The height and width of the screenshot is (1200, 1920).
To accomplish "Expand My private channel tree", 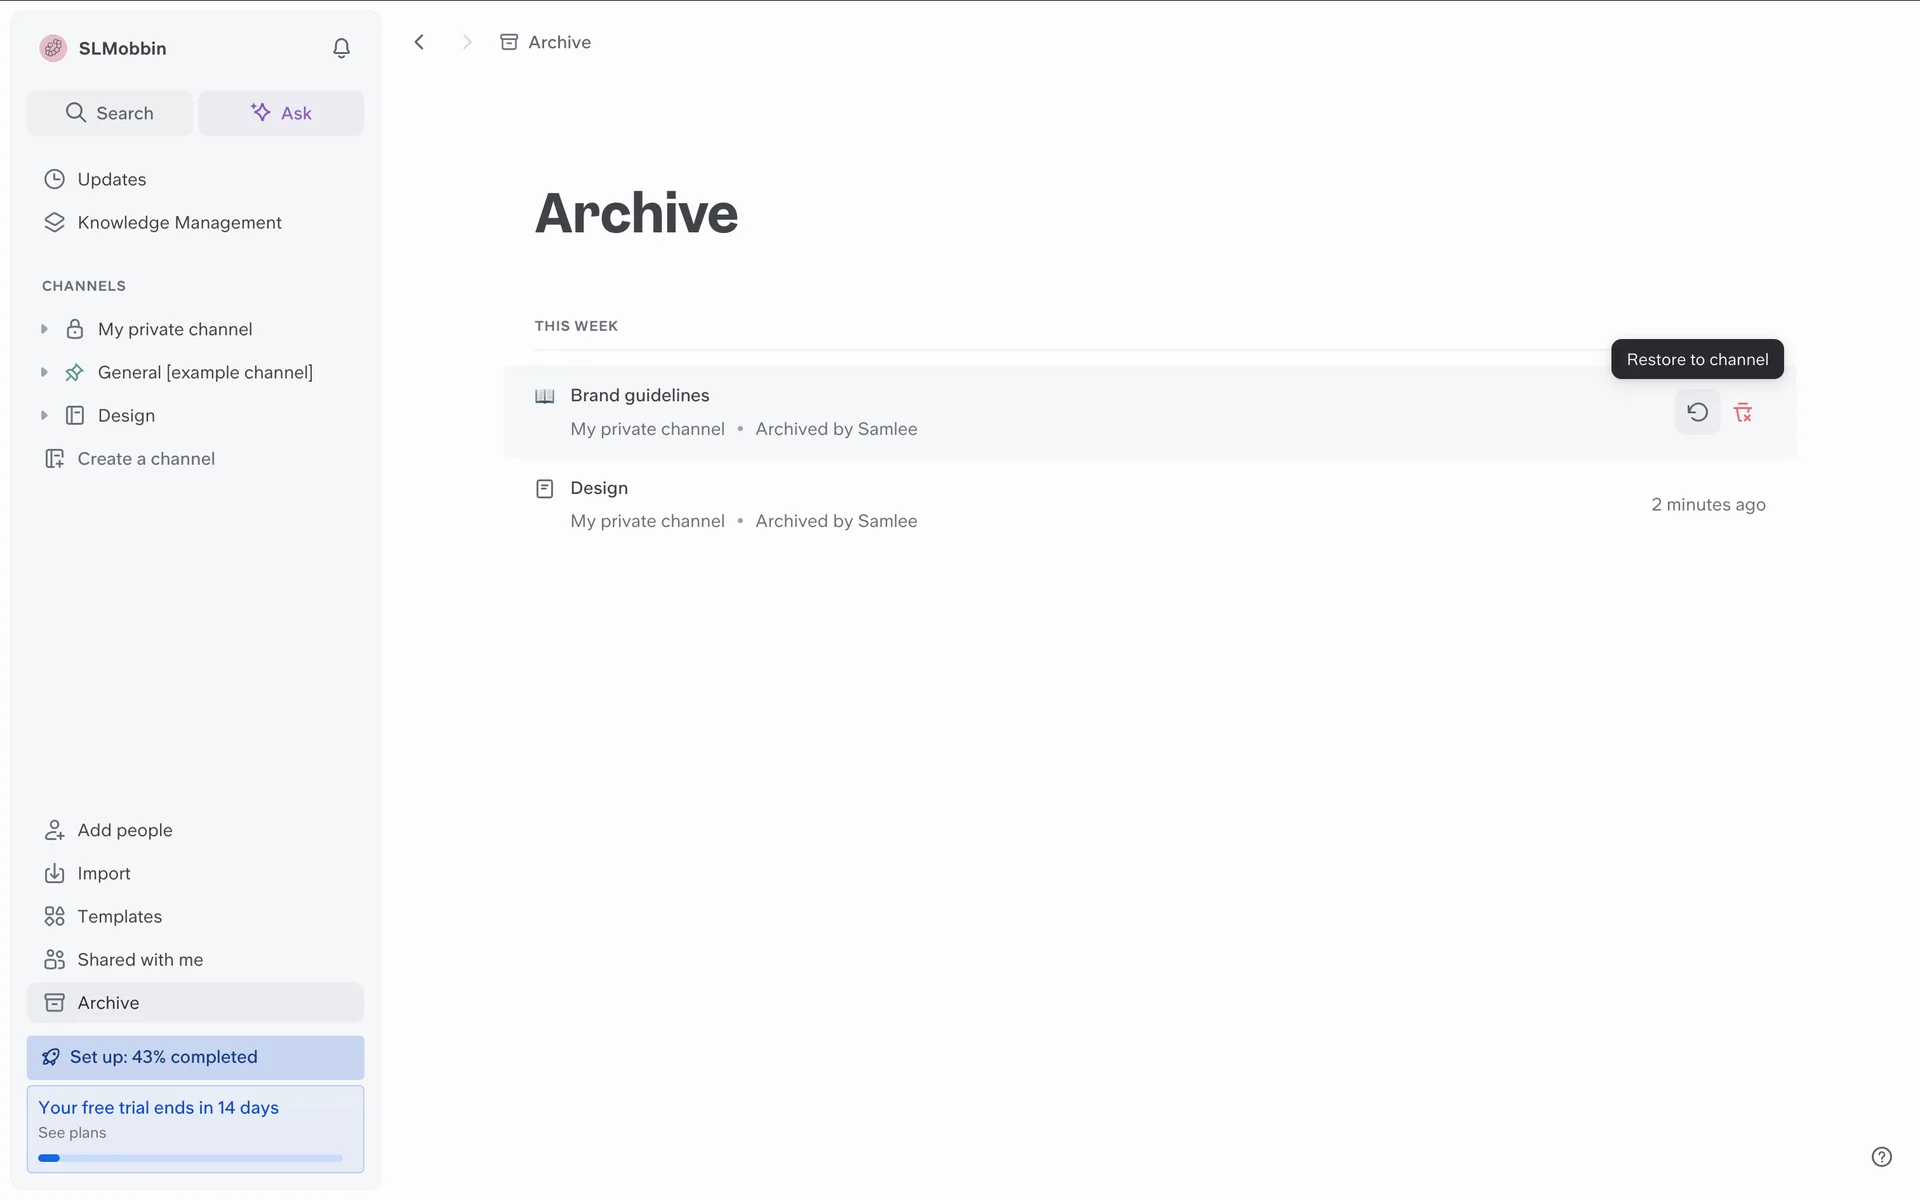I will pyautogui.click(x=44, y=329).
